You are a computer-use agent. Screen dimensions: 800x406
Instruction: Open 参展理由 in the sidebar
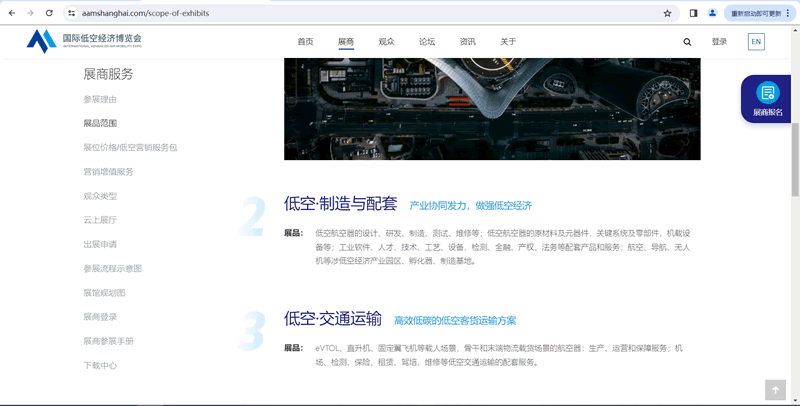[100, 99]
